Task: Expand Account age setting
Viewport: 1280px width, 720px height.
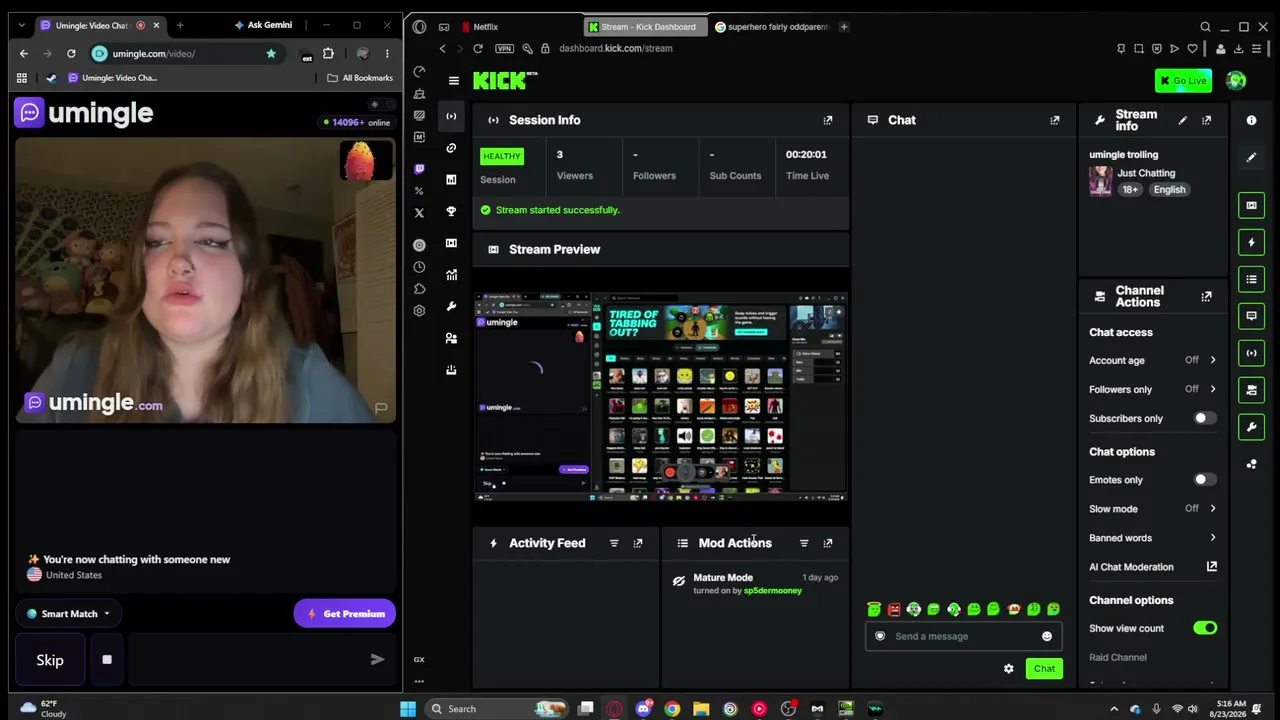Action: pos(1213,360)
